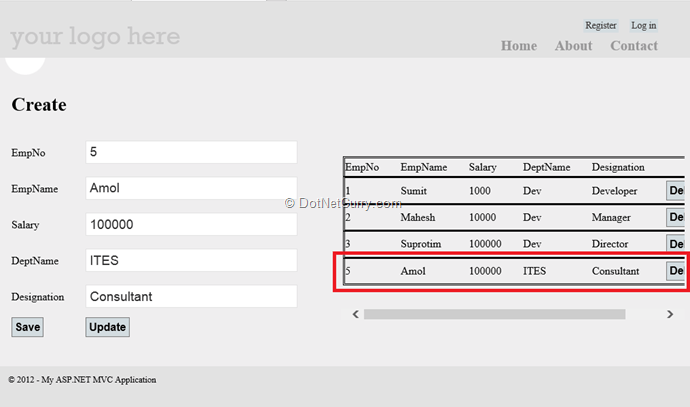Click the EmpNo column header in table
690x407 pixels.
click(x=362, y=167)
